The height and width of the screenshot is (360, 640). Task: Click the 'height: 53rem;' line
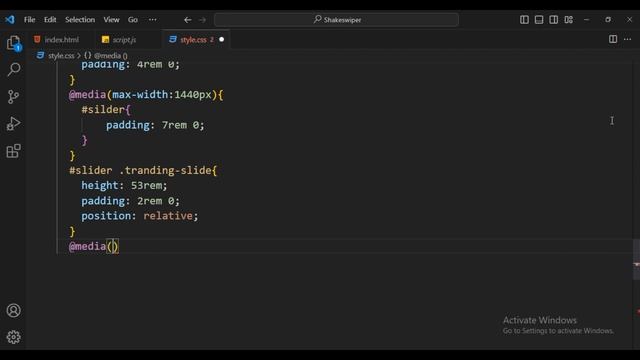(124, 185)
